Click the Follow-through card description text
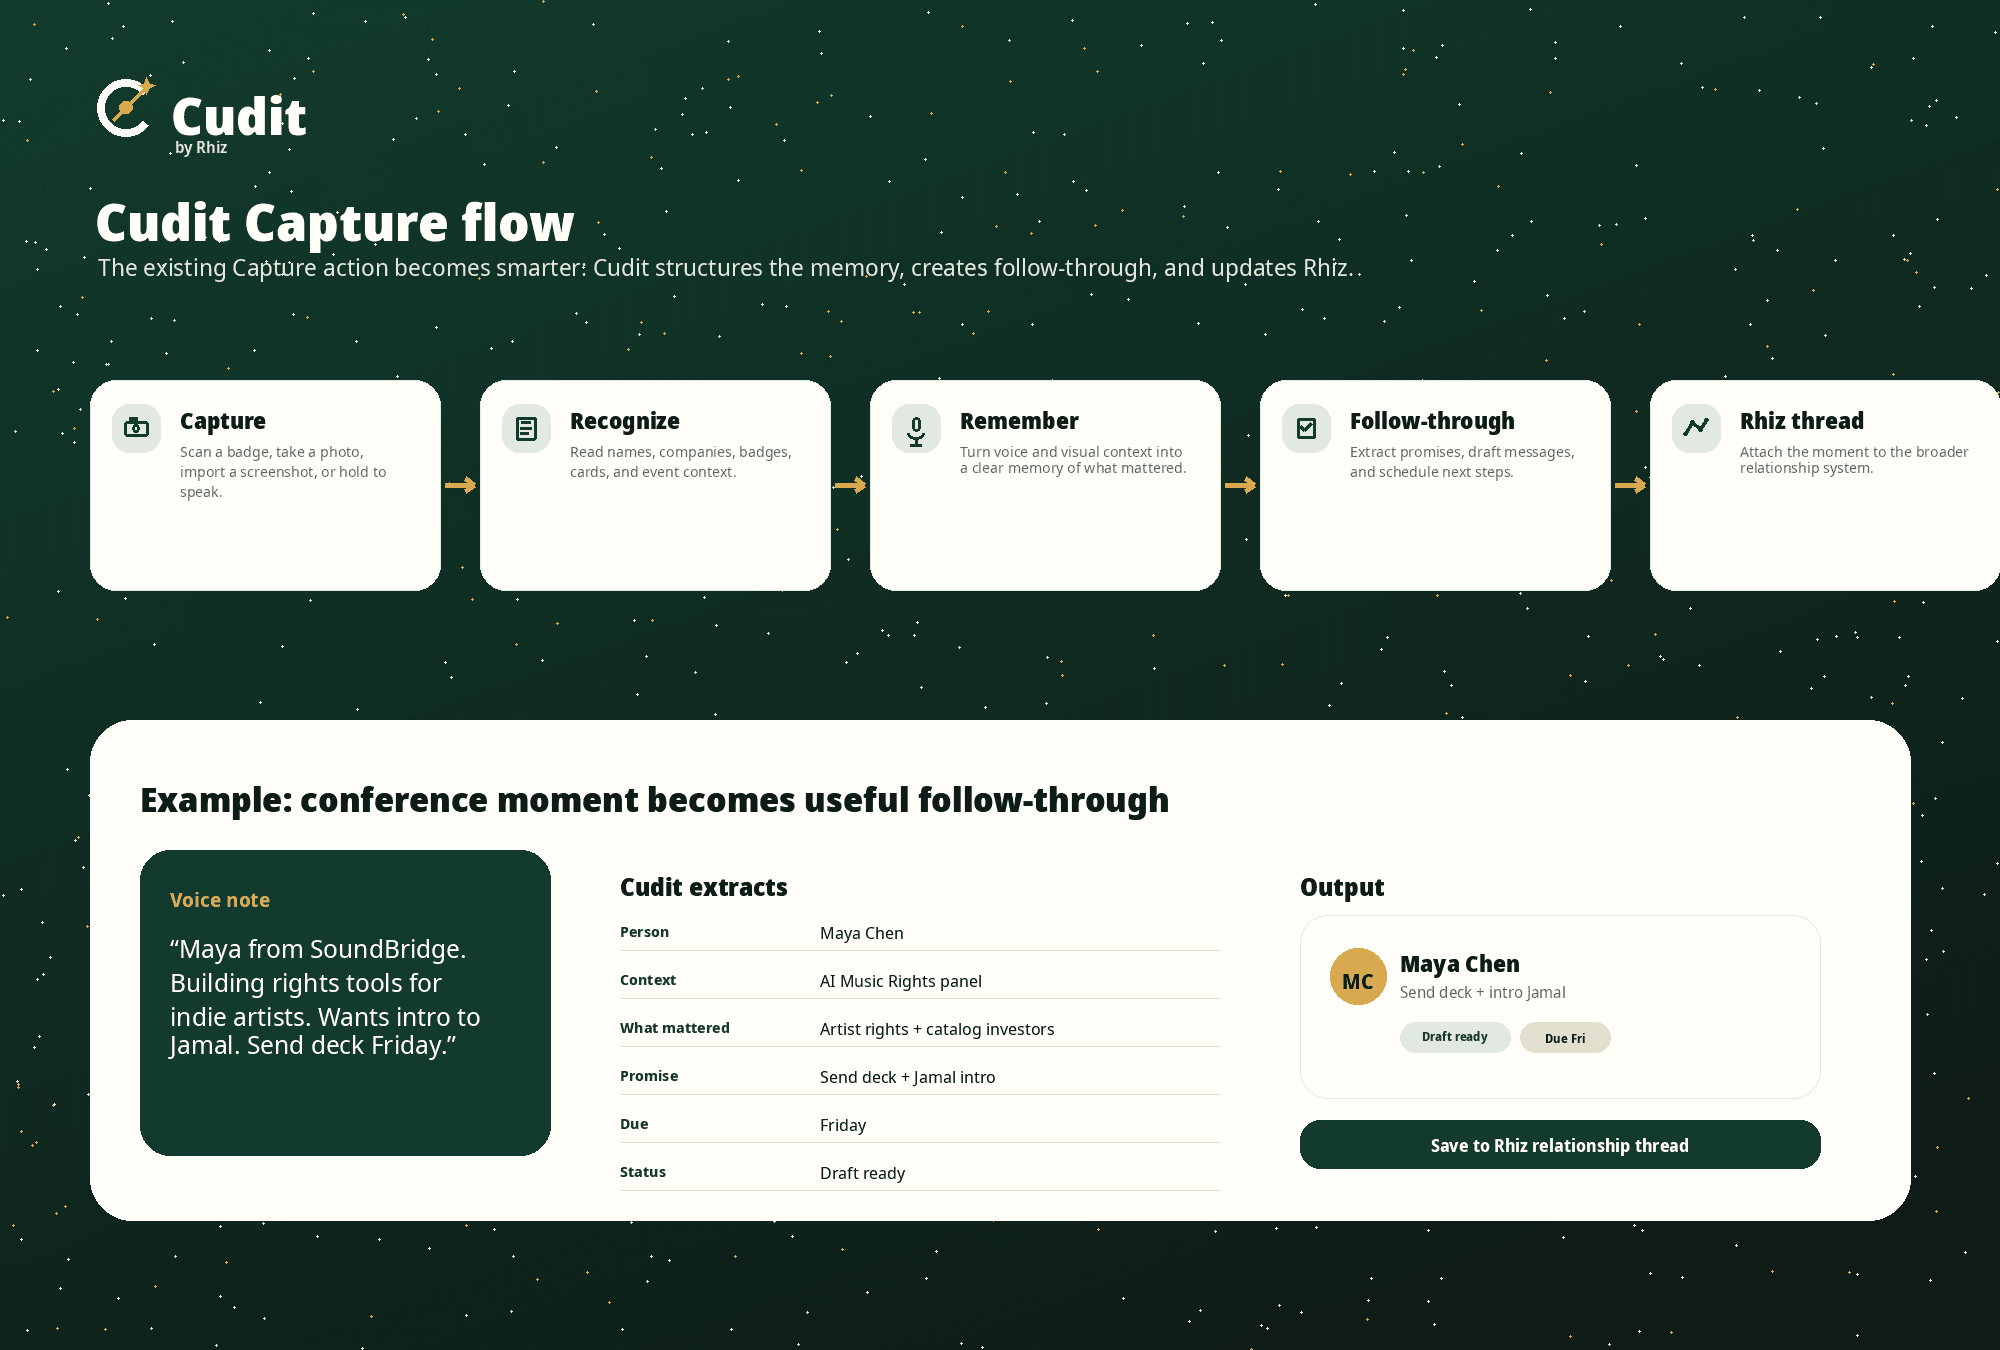The height and width of the screenshot is (1350, 2000). click(1462, 462)
